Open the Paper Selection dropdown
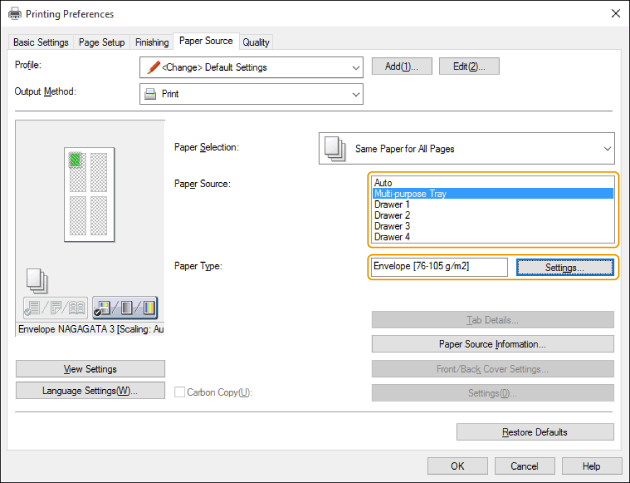The height and width of the screenshot is (483, 630). 606,148
